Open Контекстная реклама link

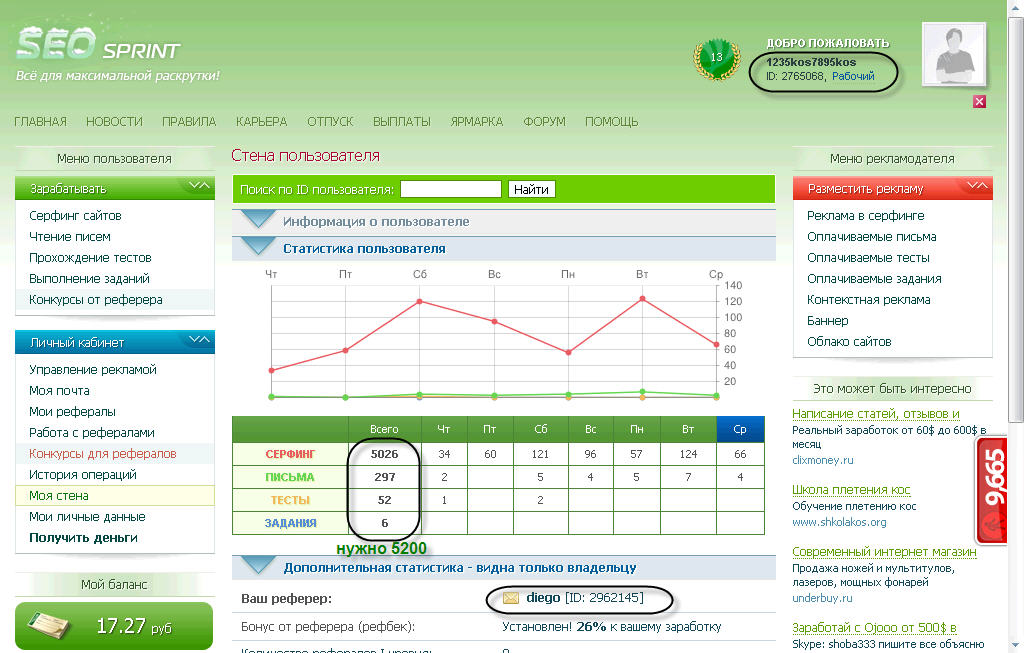tap(869, 300)
